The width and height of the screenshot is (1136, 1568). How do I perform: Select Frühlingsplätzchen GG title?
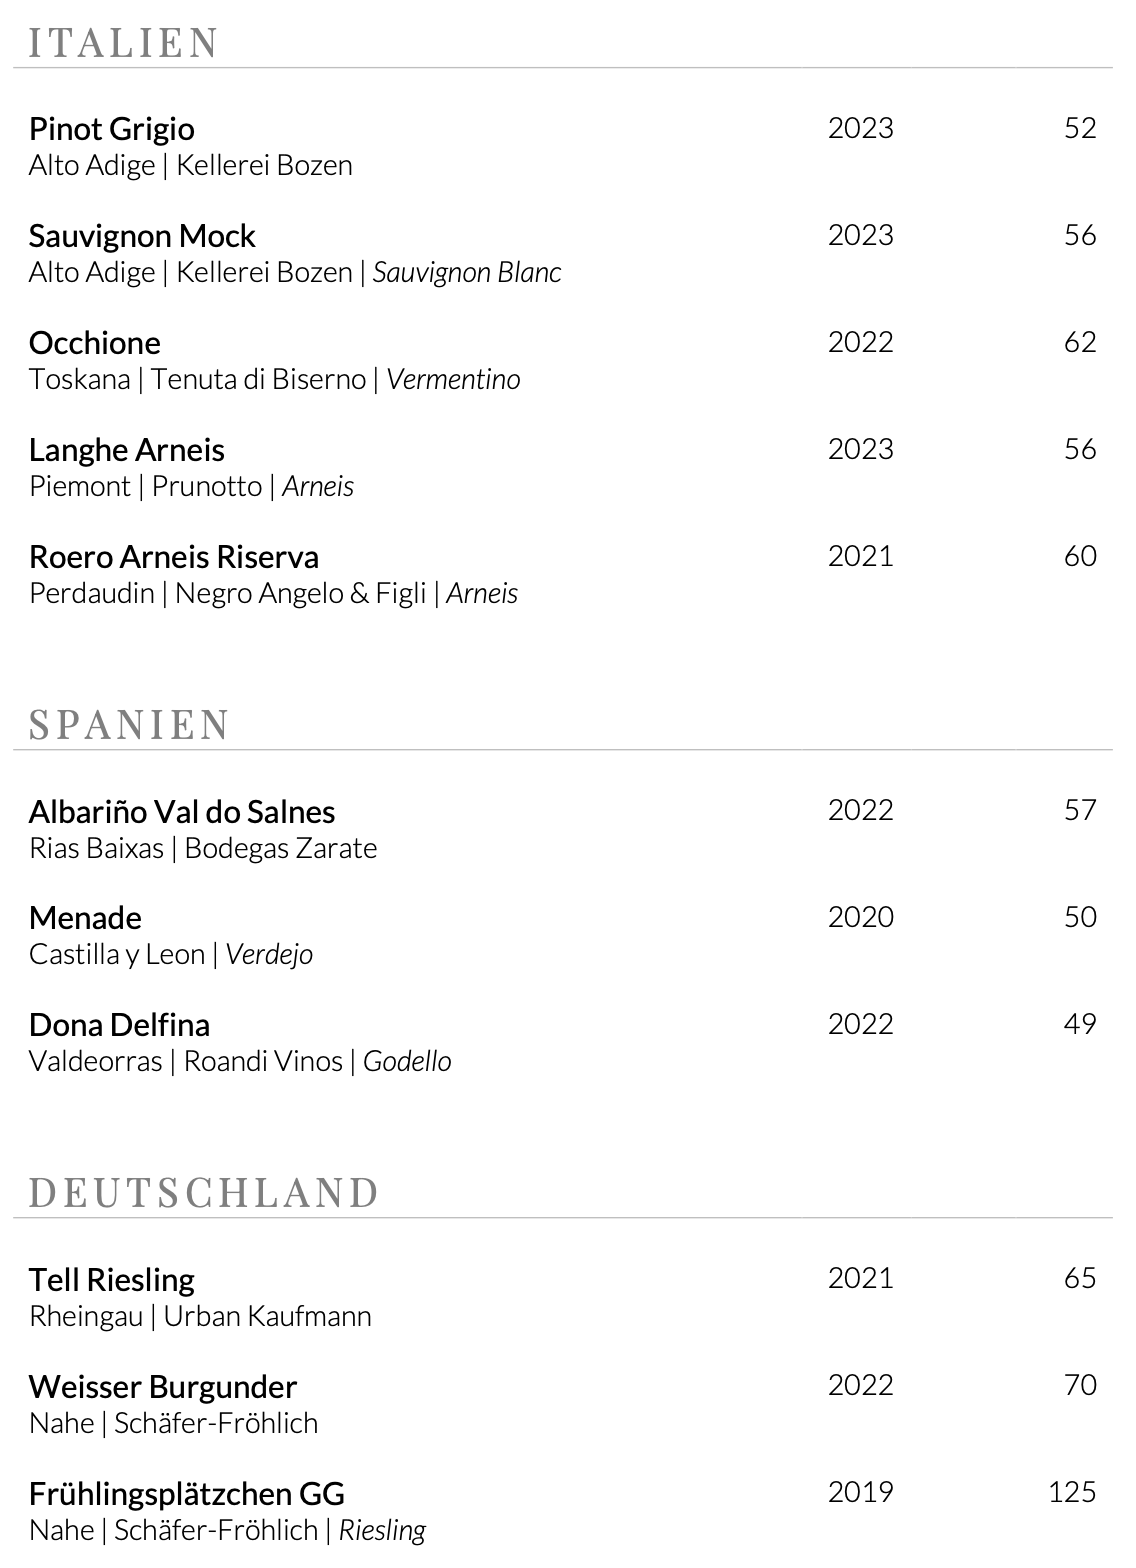click(x=187, y=1494)
